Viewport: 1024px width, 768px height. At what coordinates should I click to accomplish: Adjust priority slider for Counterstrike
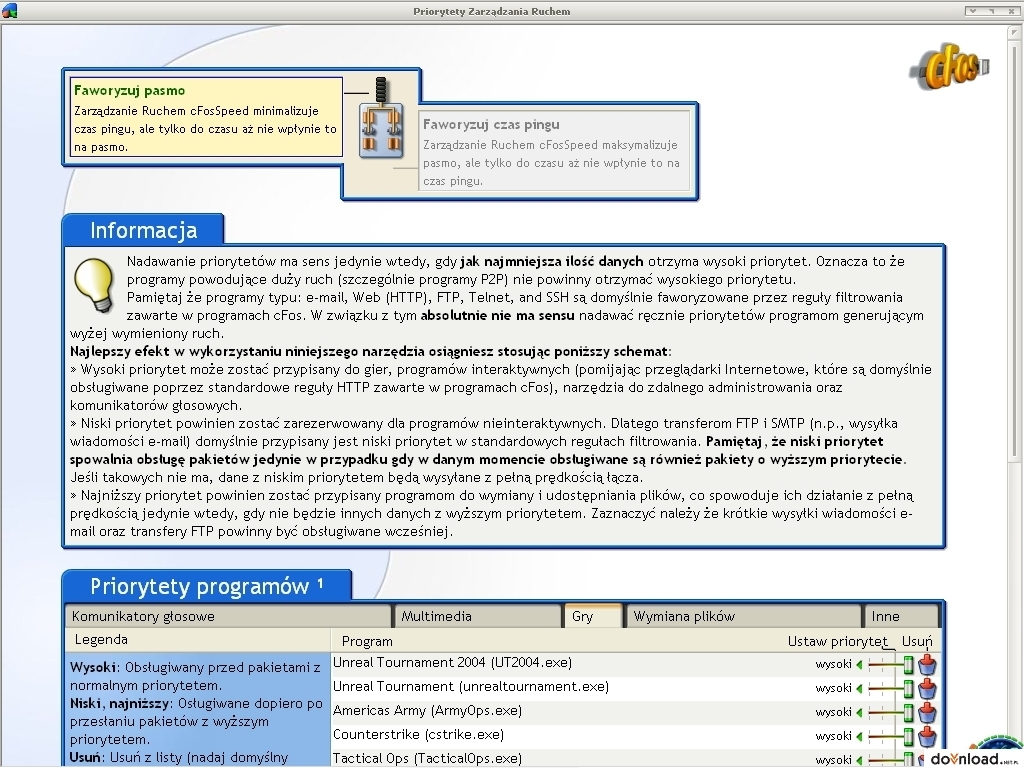click(x=891, y=737)
